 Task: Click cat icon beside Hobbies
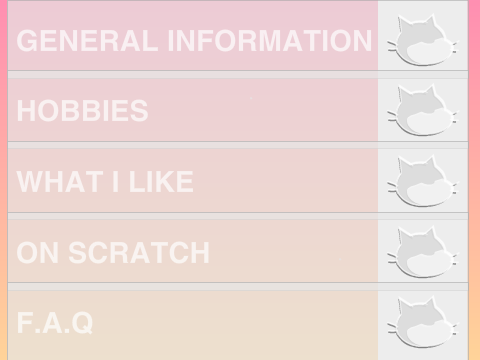coord(423,110)
